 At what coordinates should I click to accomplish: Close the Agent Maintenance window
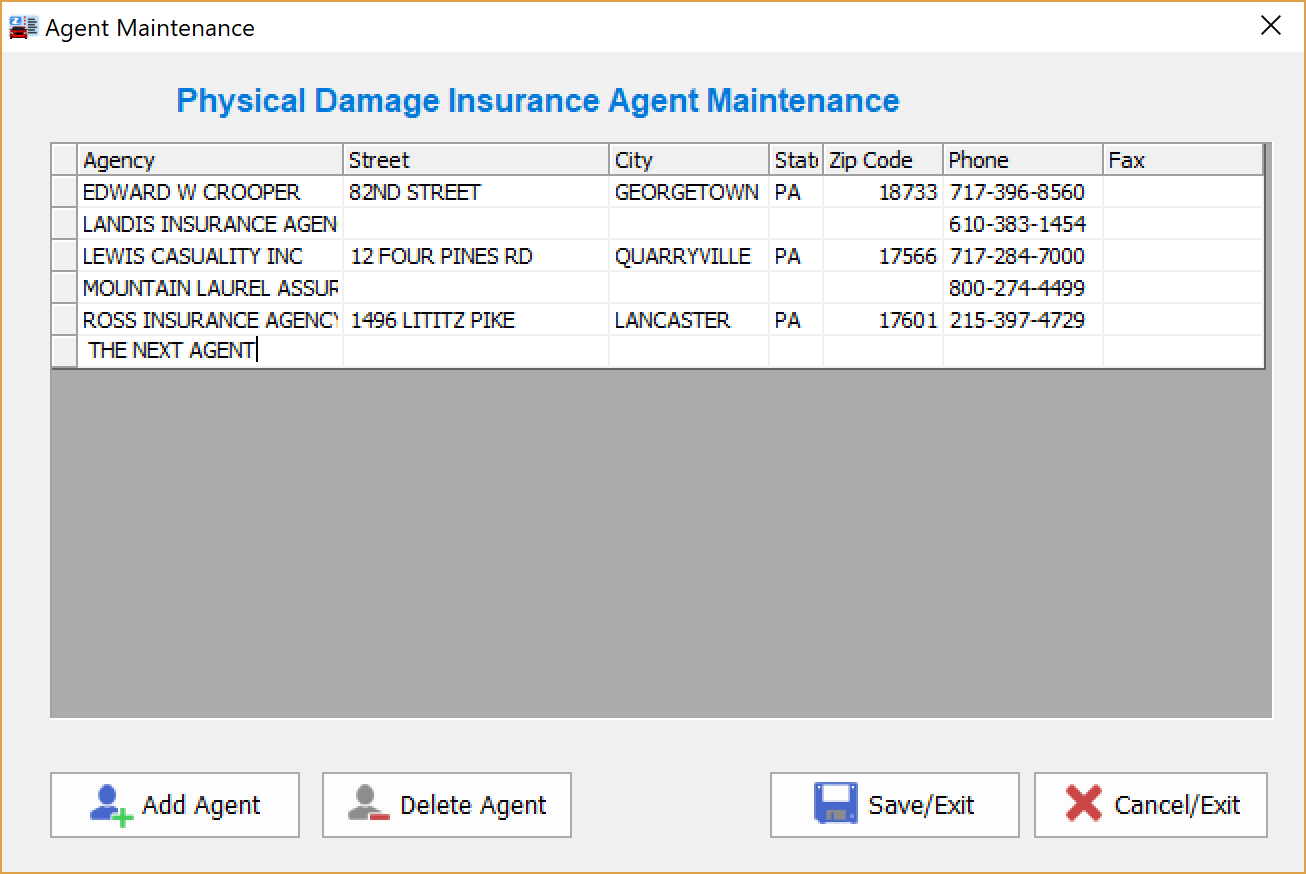tap(1271, 25)
